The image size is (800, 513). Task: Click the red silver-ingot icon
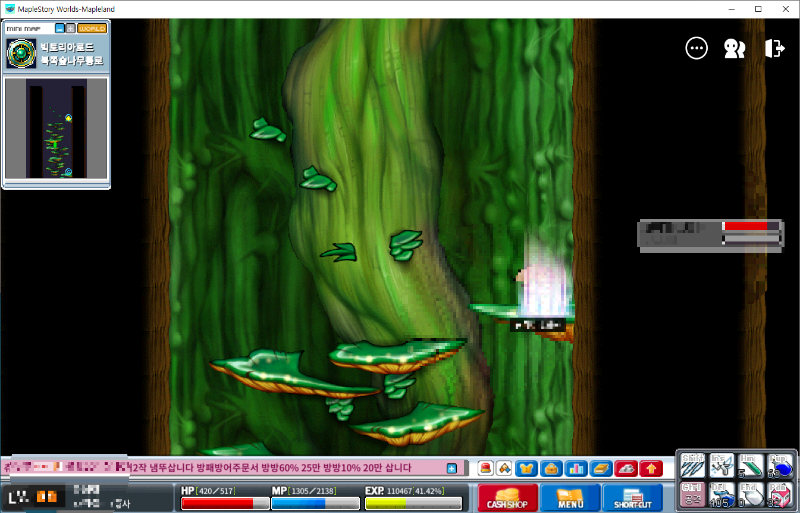(626, 468)
